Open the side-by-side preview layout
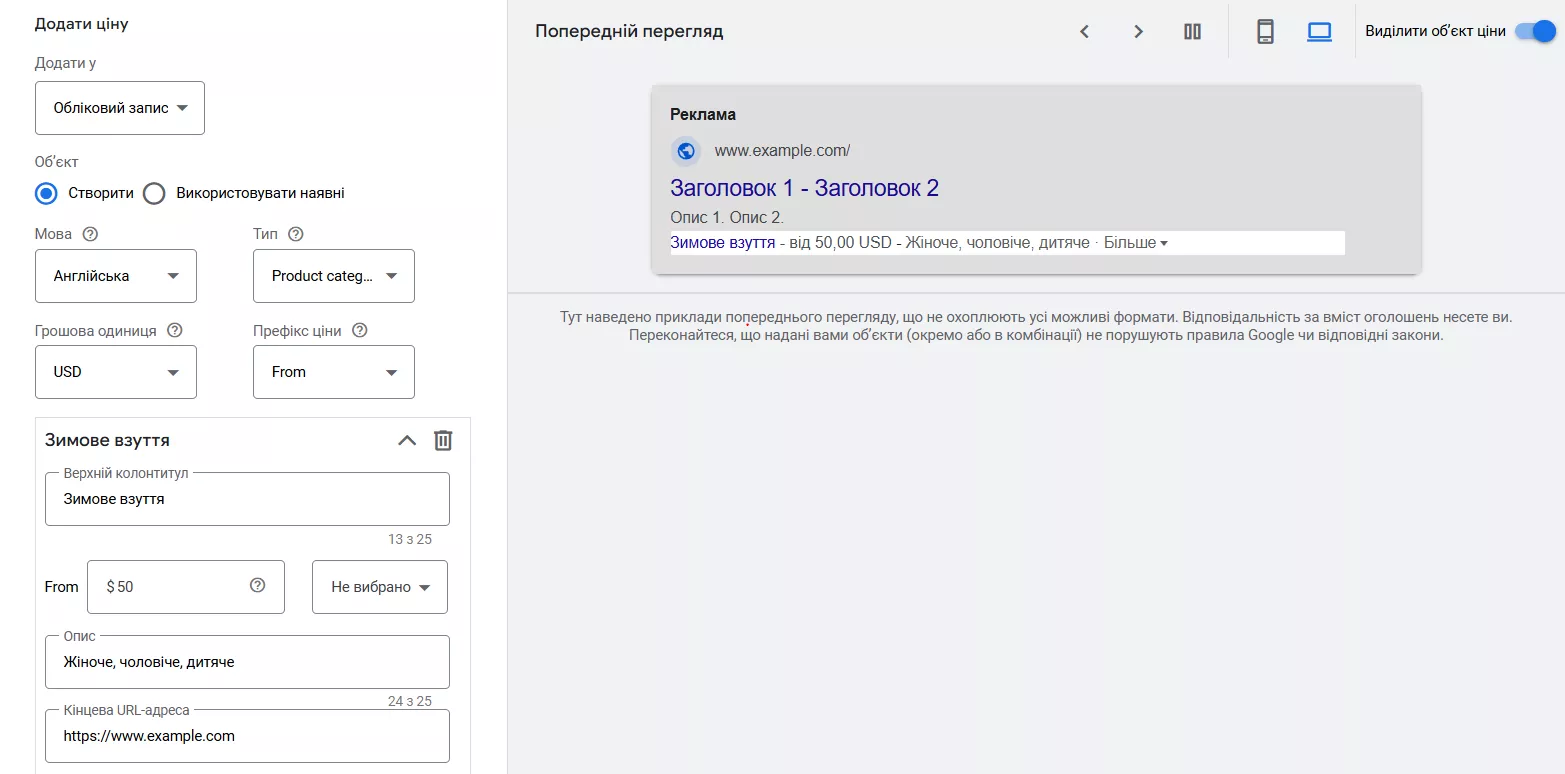The height and width of the screenshot is (774, 1565). (x=1192, y=31)
